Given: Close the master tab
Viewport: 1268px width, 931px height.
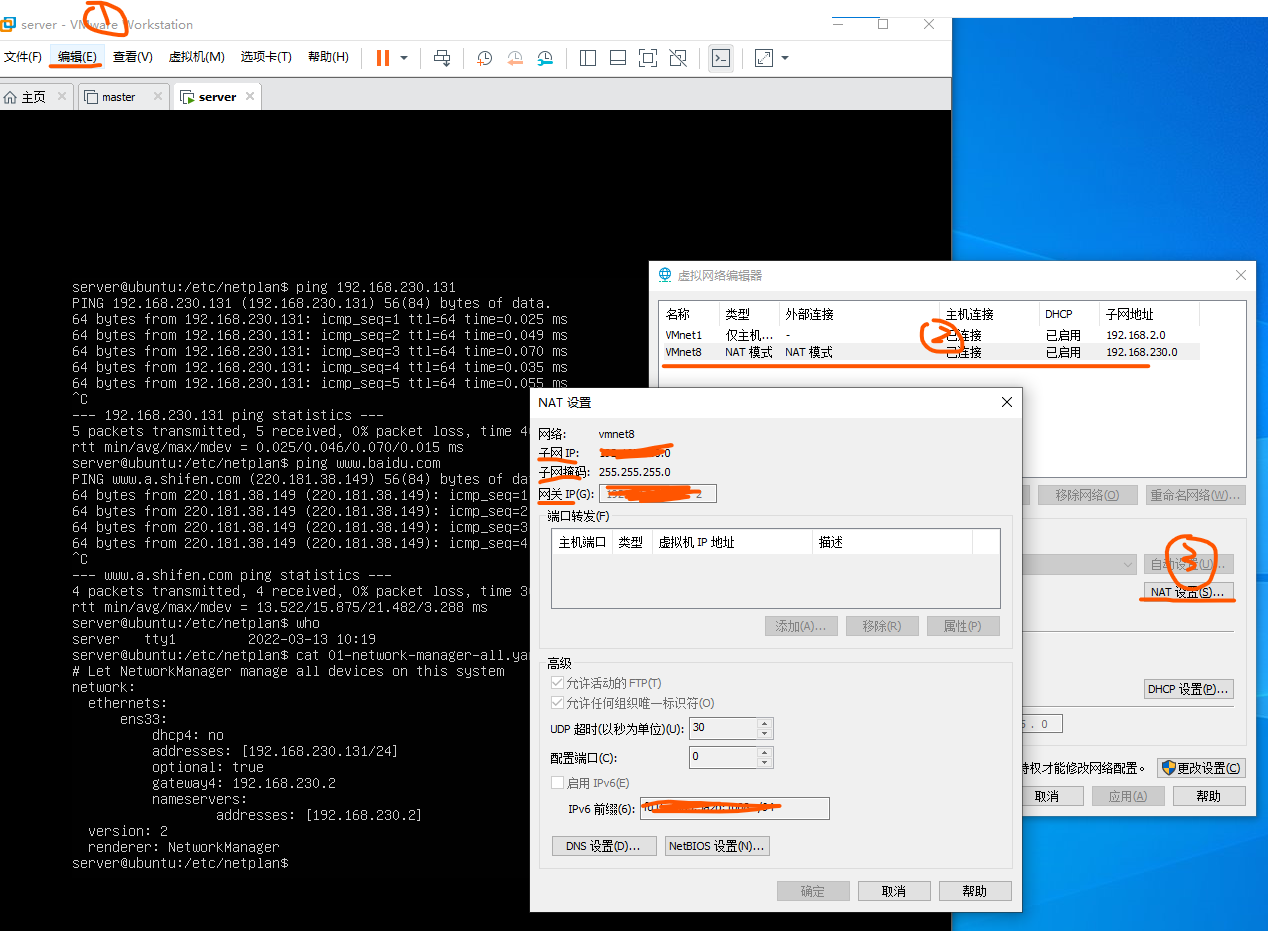Looking at the screenshot, I should click(157, 97).
